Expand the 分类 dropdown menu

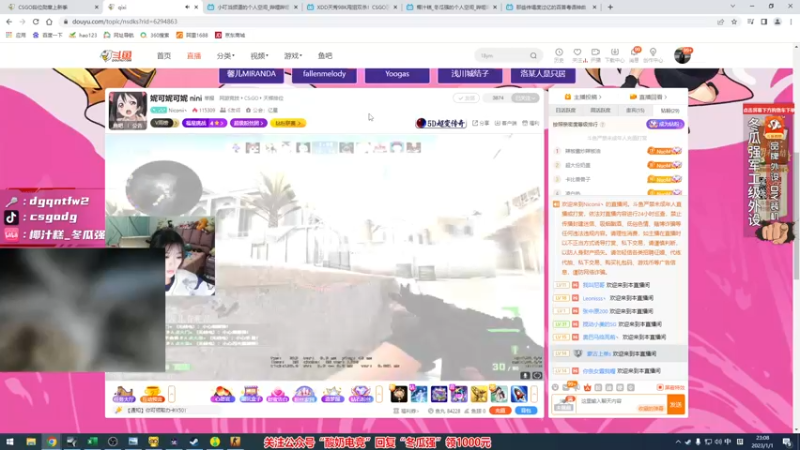(226, 56)
